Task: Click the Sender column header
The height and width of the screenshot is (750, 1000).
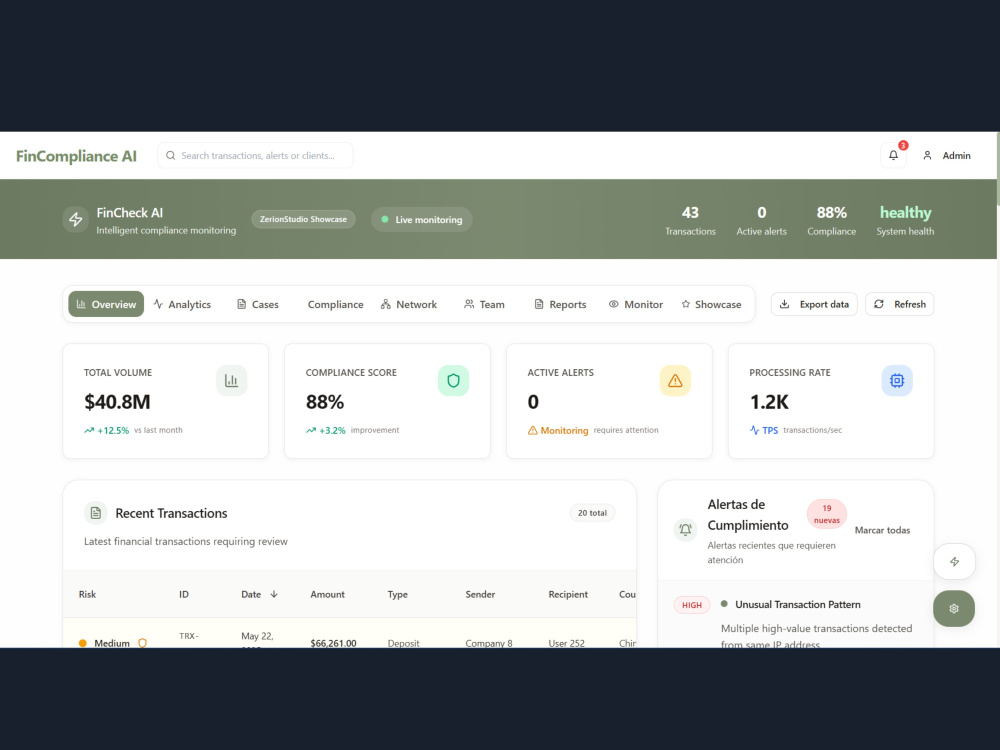Action: pos(480,594)
